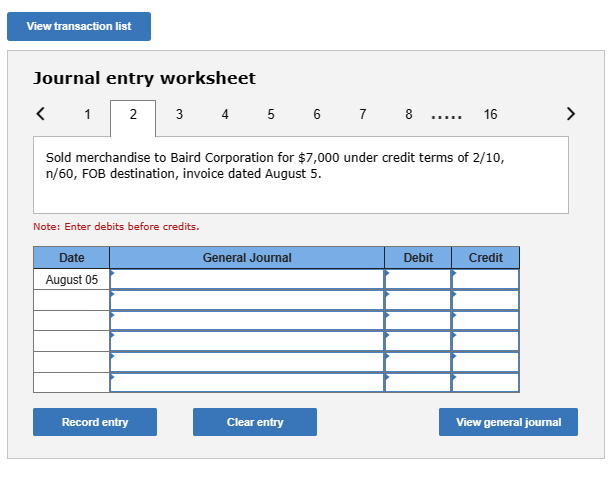Go to journal entry tab 3
The height and width of the screenshot is (484, 616).
coord(179,114)
